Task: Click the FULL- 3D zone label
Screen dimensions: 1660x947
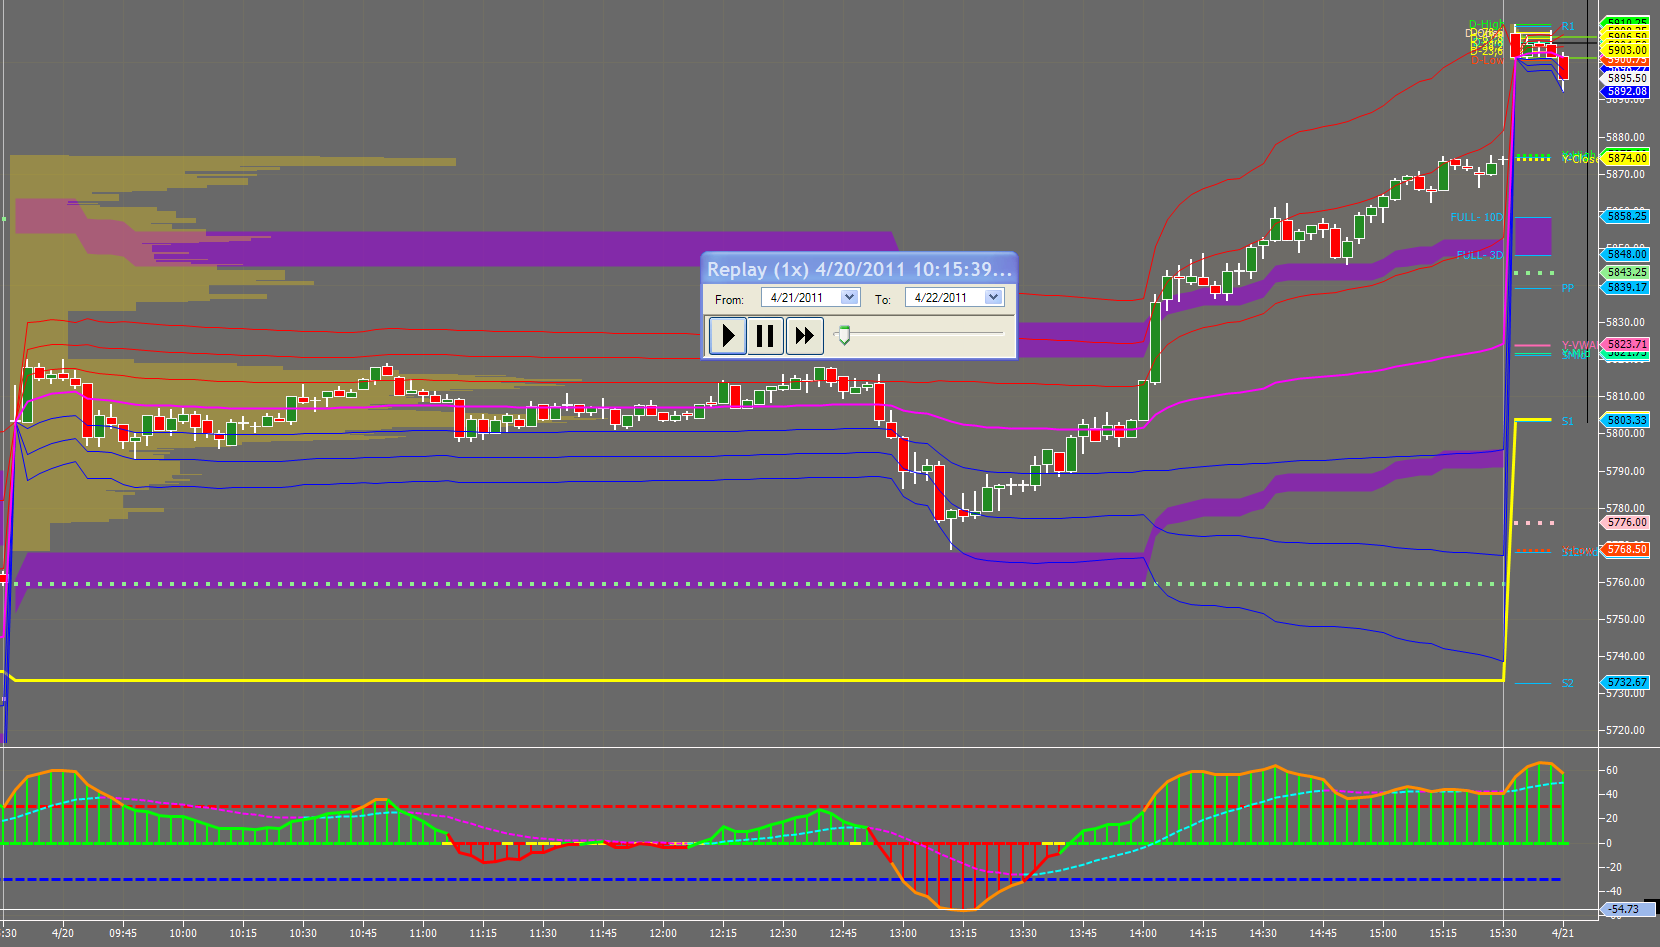Action: tap(1479, 255)
